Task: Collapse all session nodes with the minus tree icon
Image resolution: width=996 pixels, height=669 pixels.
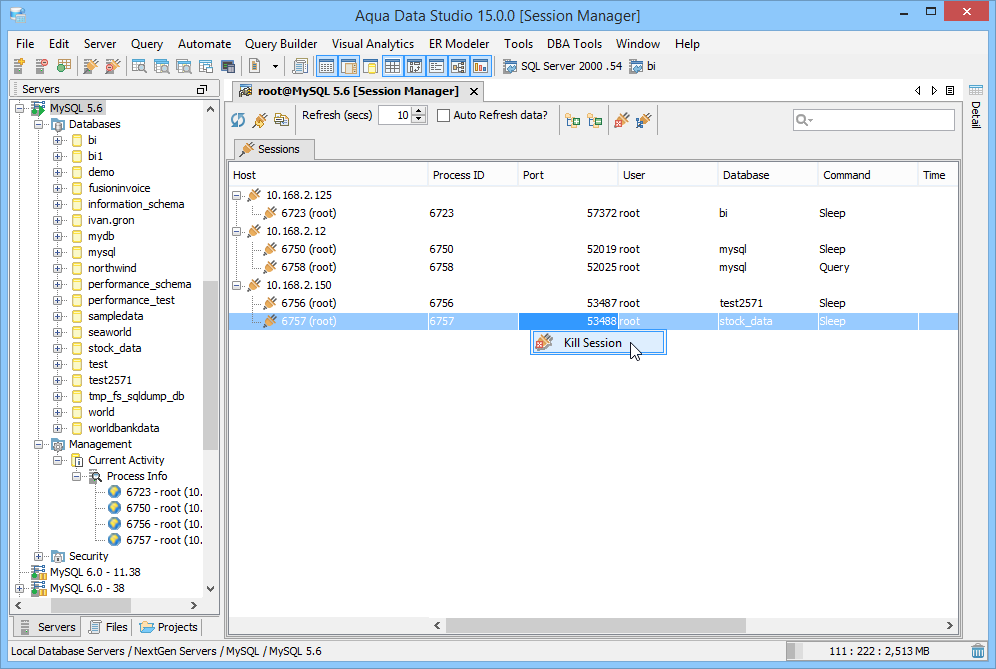Action: tap(595, 119)
